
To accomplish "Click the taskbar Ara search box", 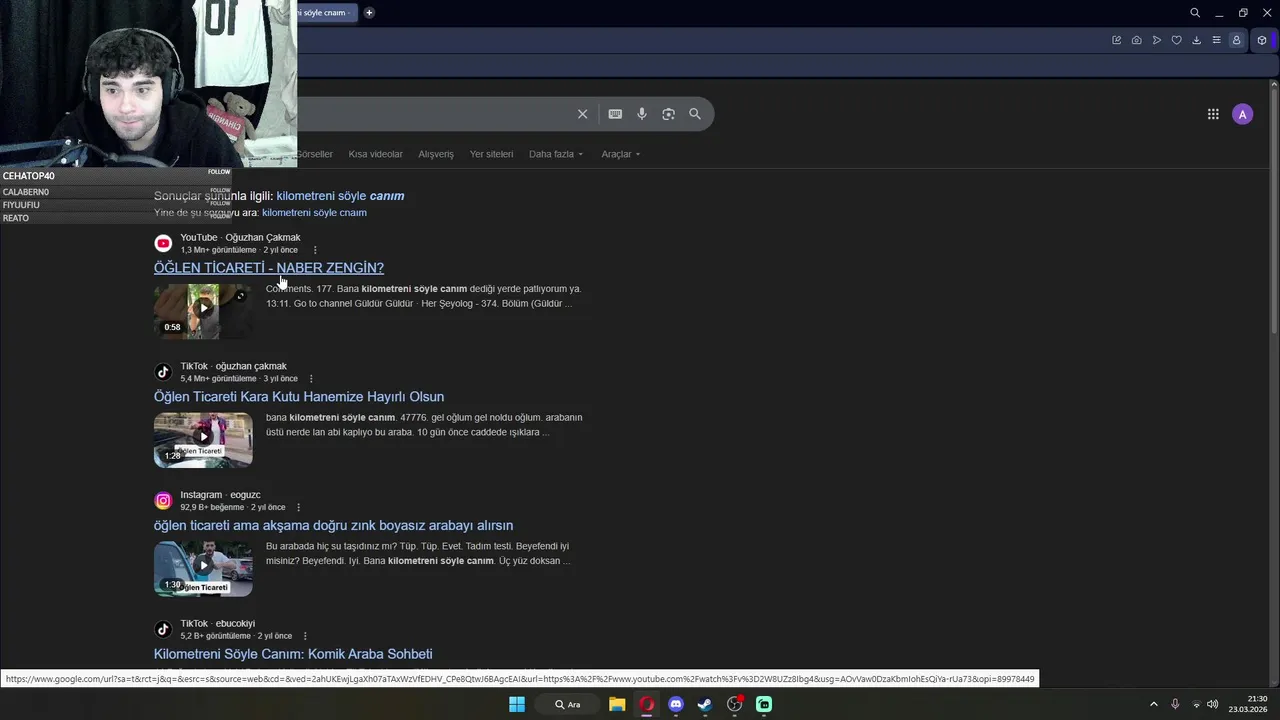I will (567, 704).
